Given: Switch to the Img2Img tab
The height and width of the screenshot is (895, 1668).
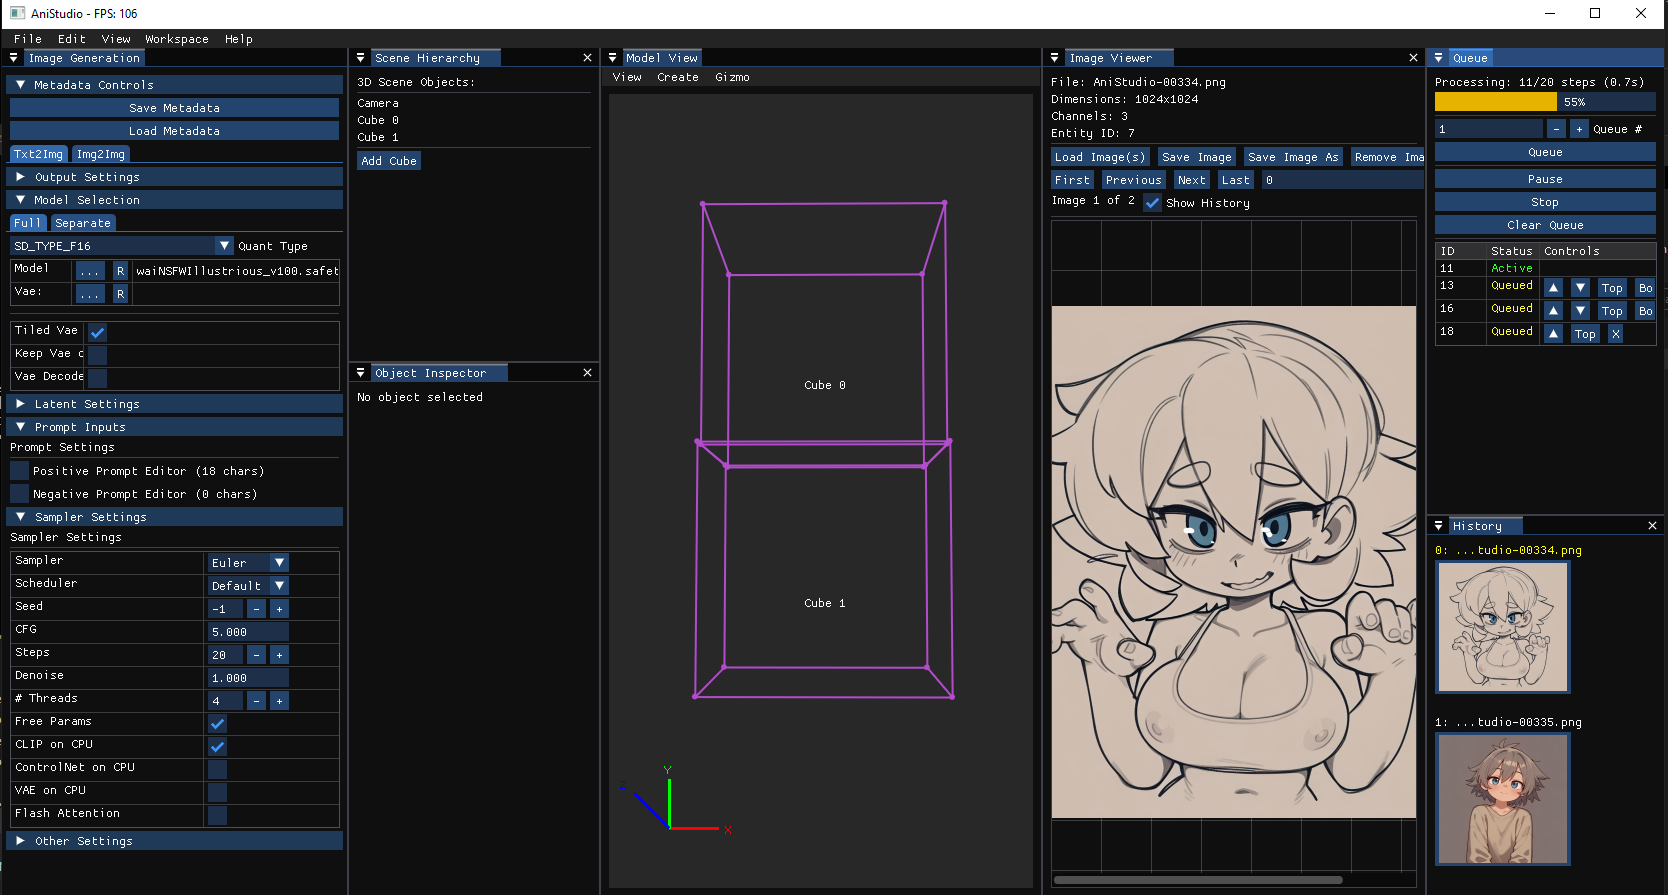Looking at the screenshot, I should pyautogui.click(x=101, y=154).
